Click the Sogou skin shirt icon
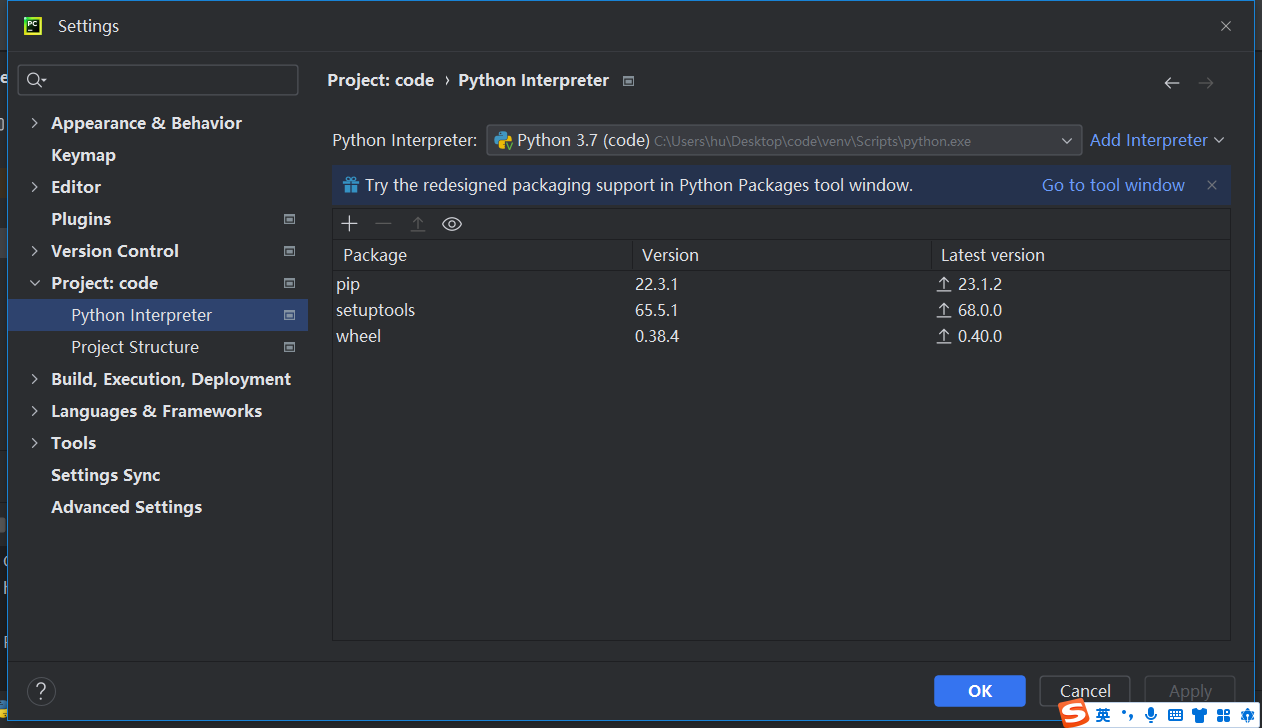The width and height of the screenshot is (1262, 728). (x=1199, y=715)
